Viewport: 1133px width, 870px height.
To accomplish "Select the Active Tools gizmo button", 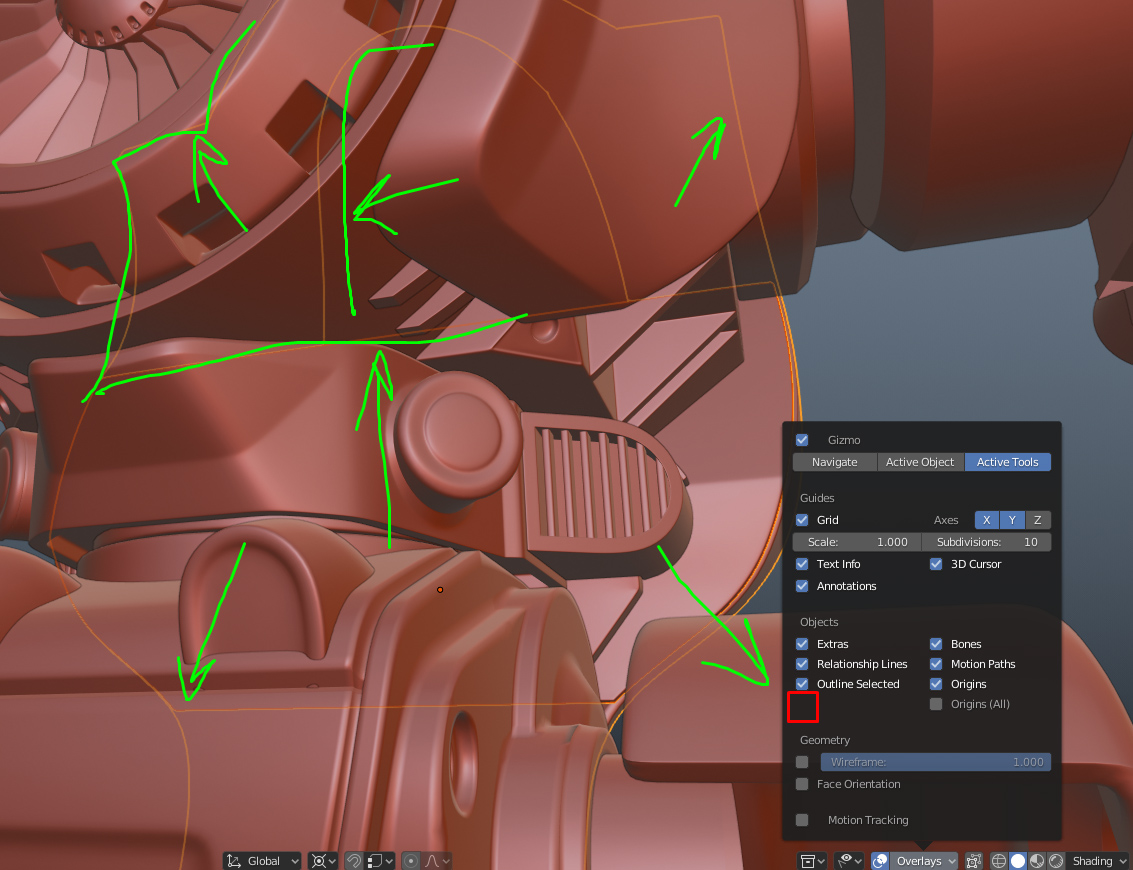I will coord(1008,462).
